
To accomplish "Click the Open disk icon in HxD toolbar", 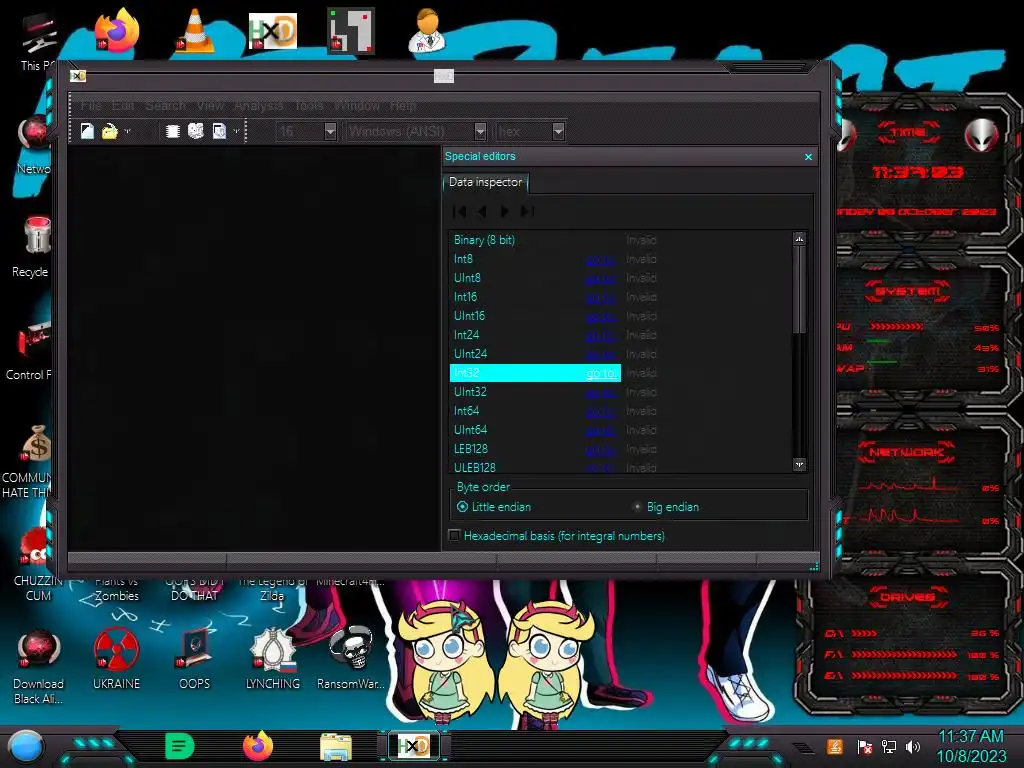I will 196,131.
